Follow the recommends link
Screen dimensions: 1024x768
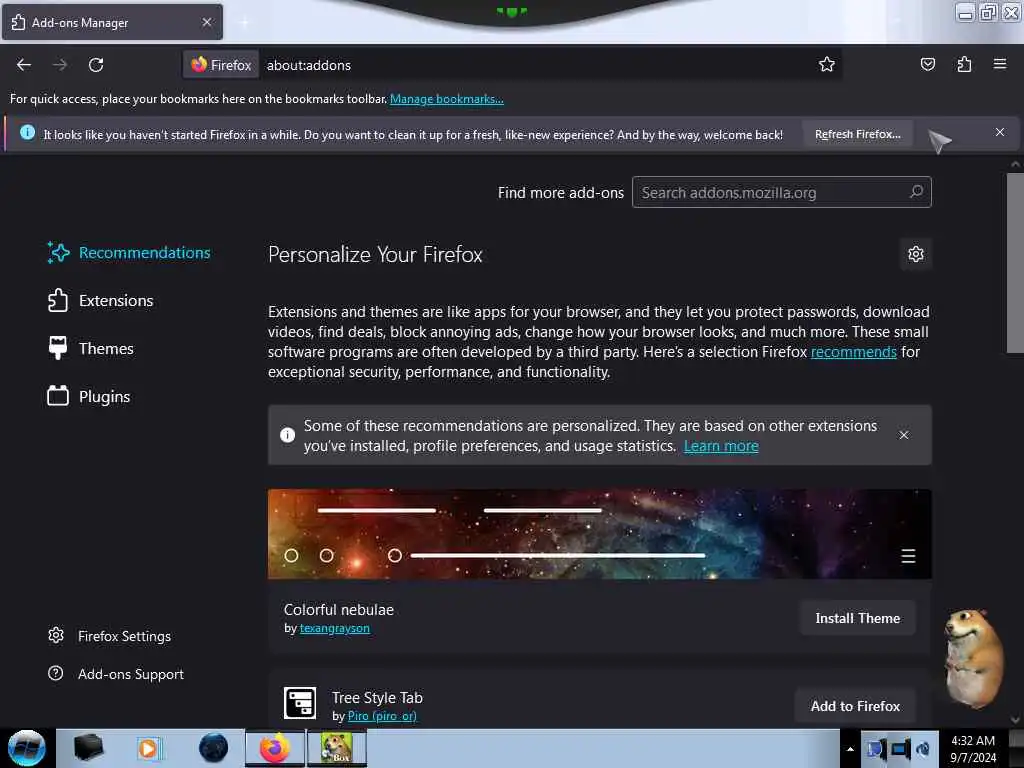coord(853,352)
